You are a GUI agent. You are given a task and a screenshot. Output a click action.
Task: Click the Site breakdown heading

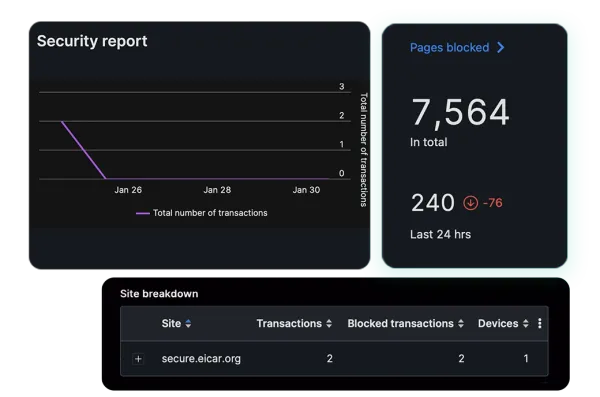click(x=159, y=294)
